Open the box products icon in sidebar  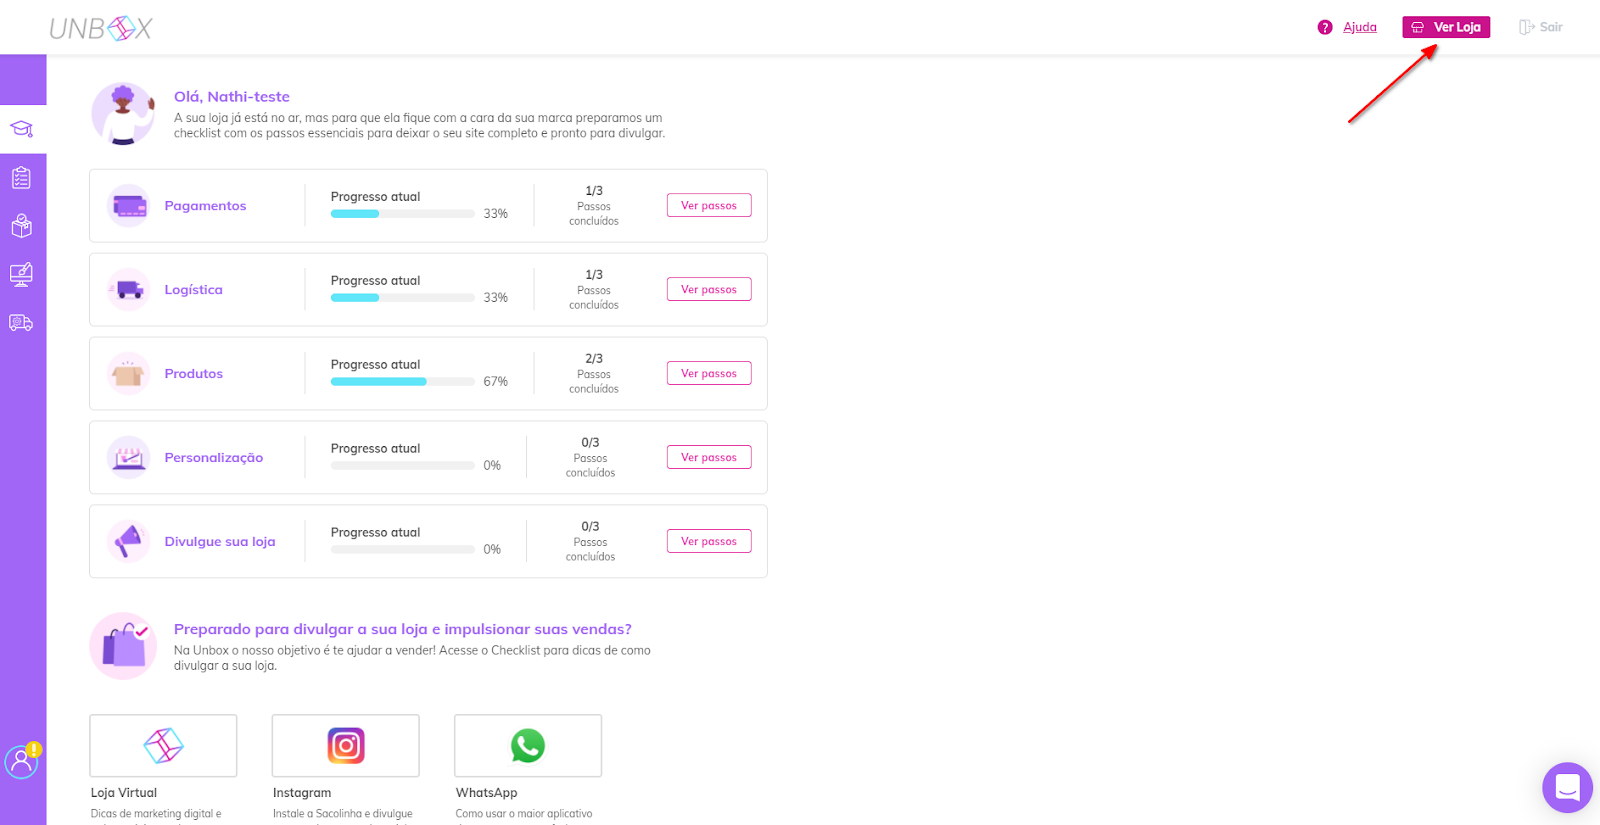(22, 226)
